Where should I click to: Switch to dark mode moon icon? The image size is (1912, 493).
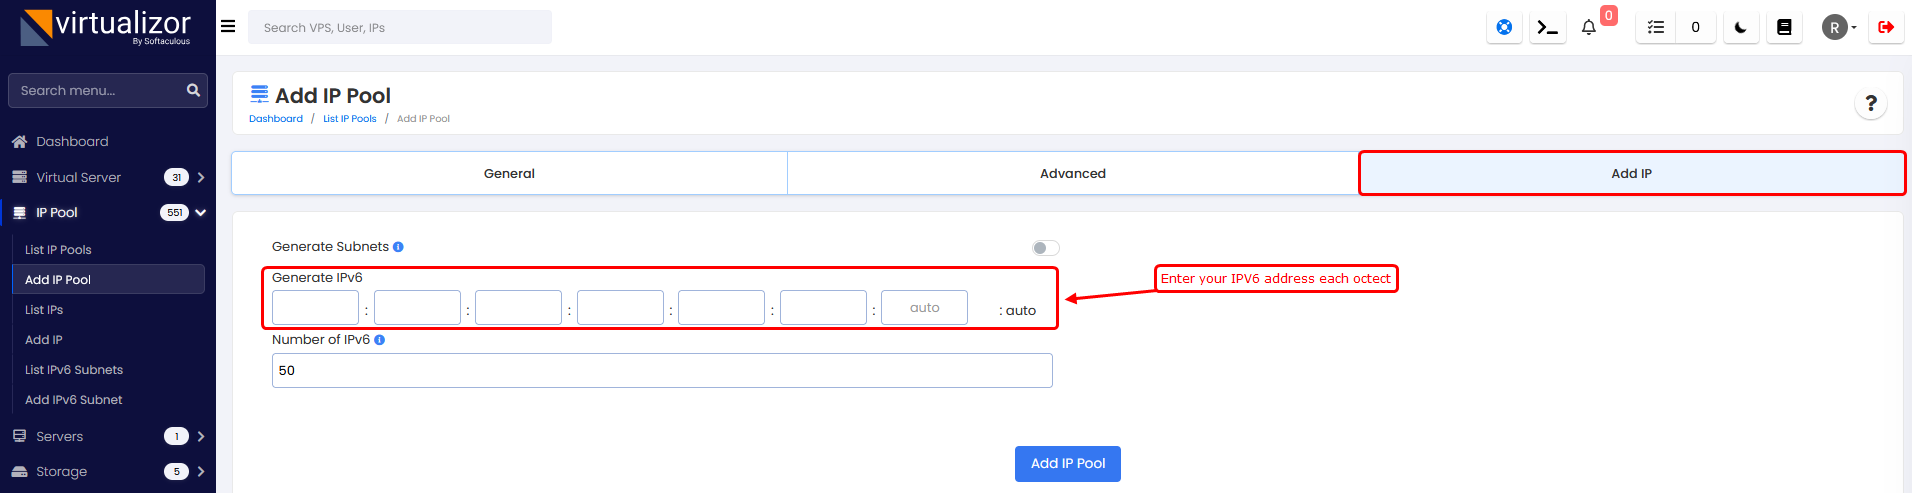(x=1741, y=28)
